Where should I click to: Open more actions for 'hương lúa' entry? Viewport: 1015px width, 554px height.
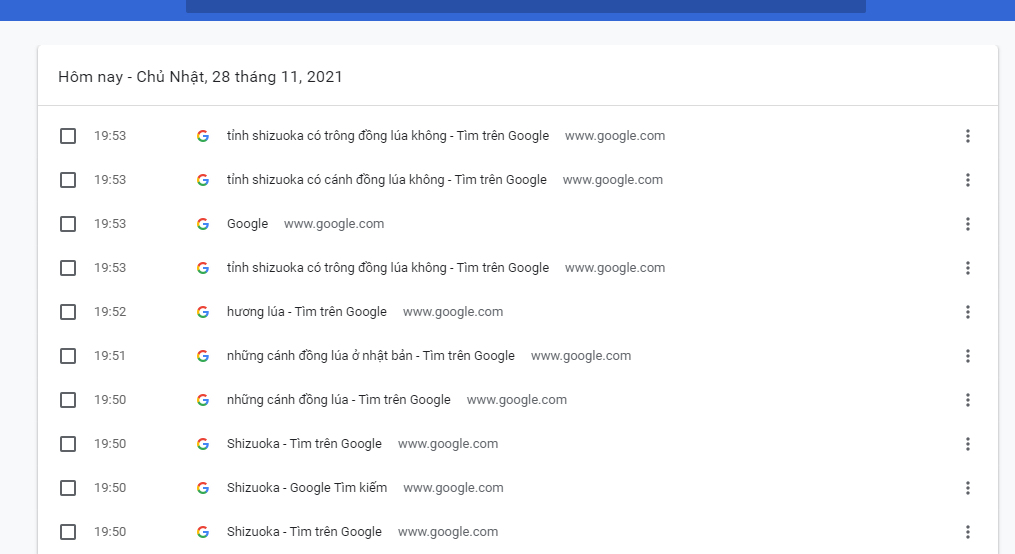click(967, 312)
